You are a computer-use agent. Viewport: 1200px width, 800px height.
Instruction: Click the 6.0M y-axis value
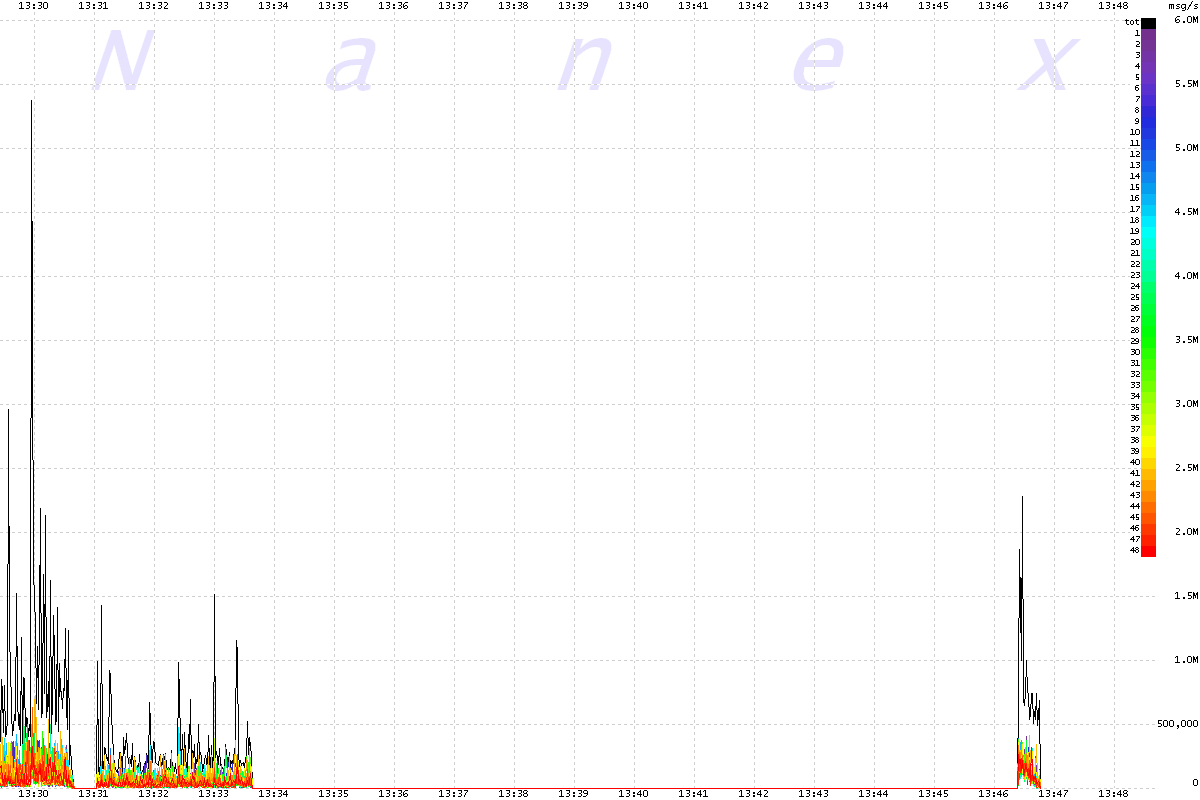coord(1186,20)
